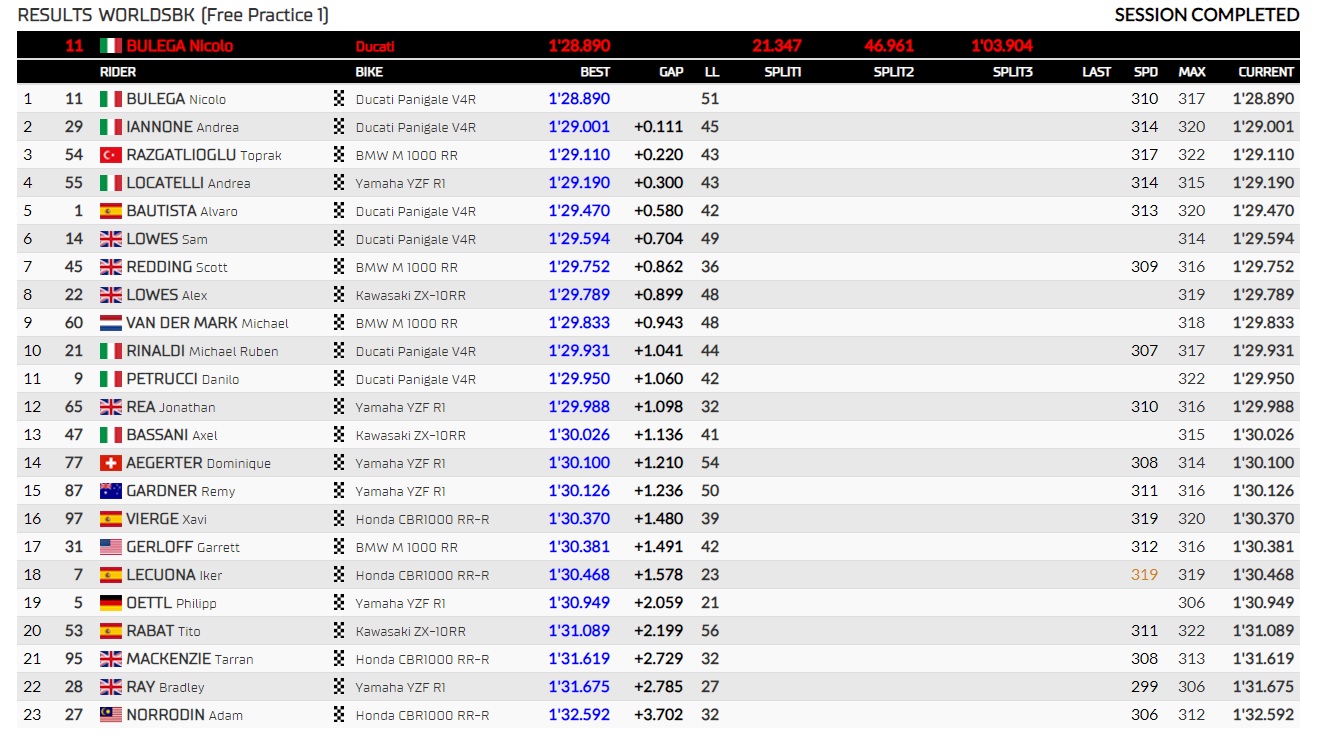Open rider BAUTISTA Alvaro
Viewport: 1325px width, 737px height.
click(x=182, y=211)
